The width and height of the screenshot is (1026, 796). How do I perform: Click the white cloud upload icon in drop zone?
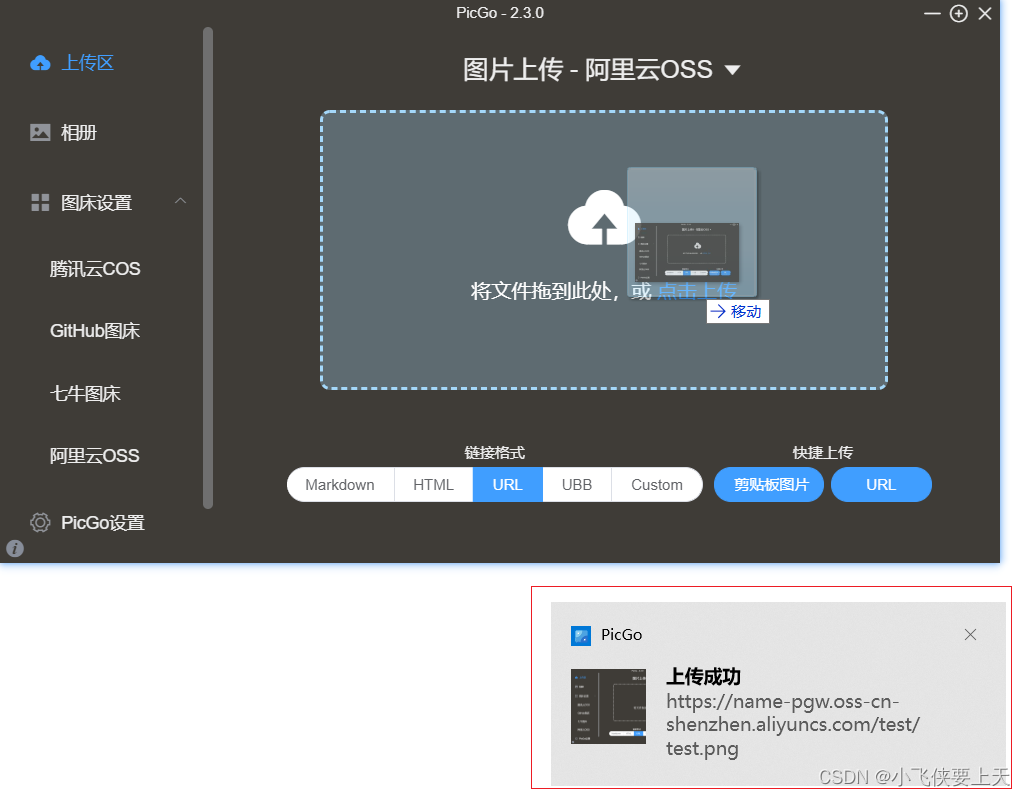click(602, 218)
